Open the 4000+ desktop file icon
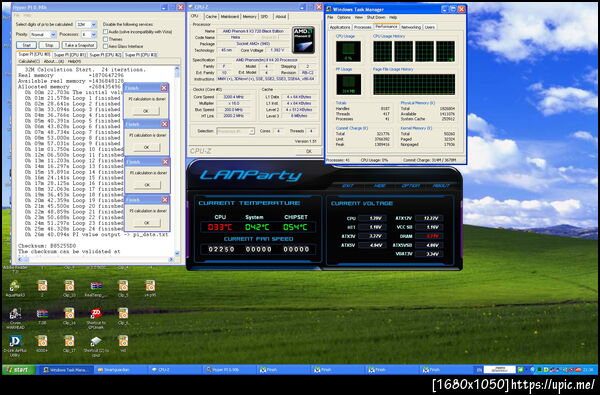 [x=42, y=343]
